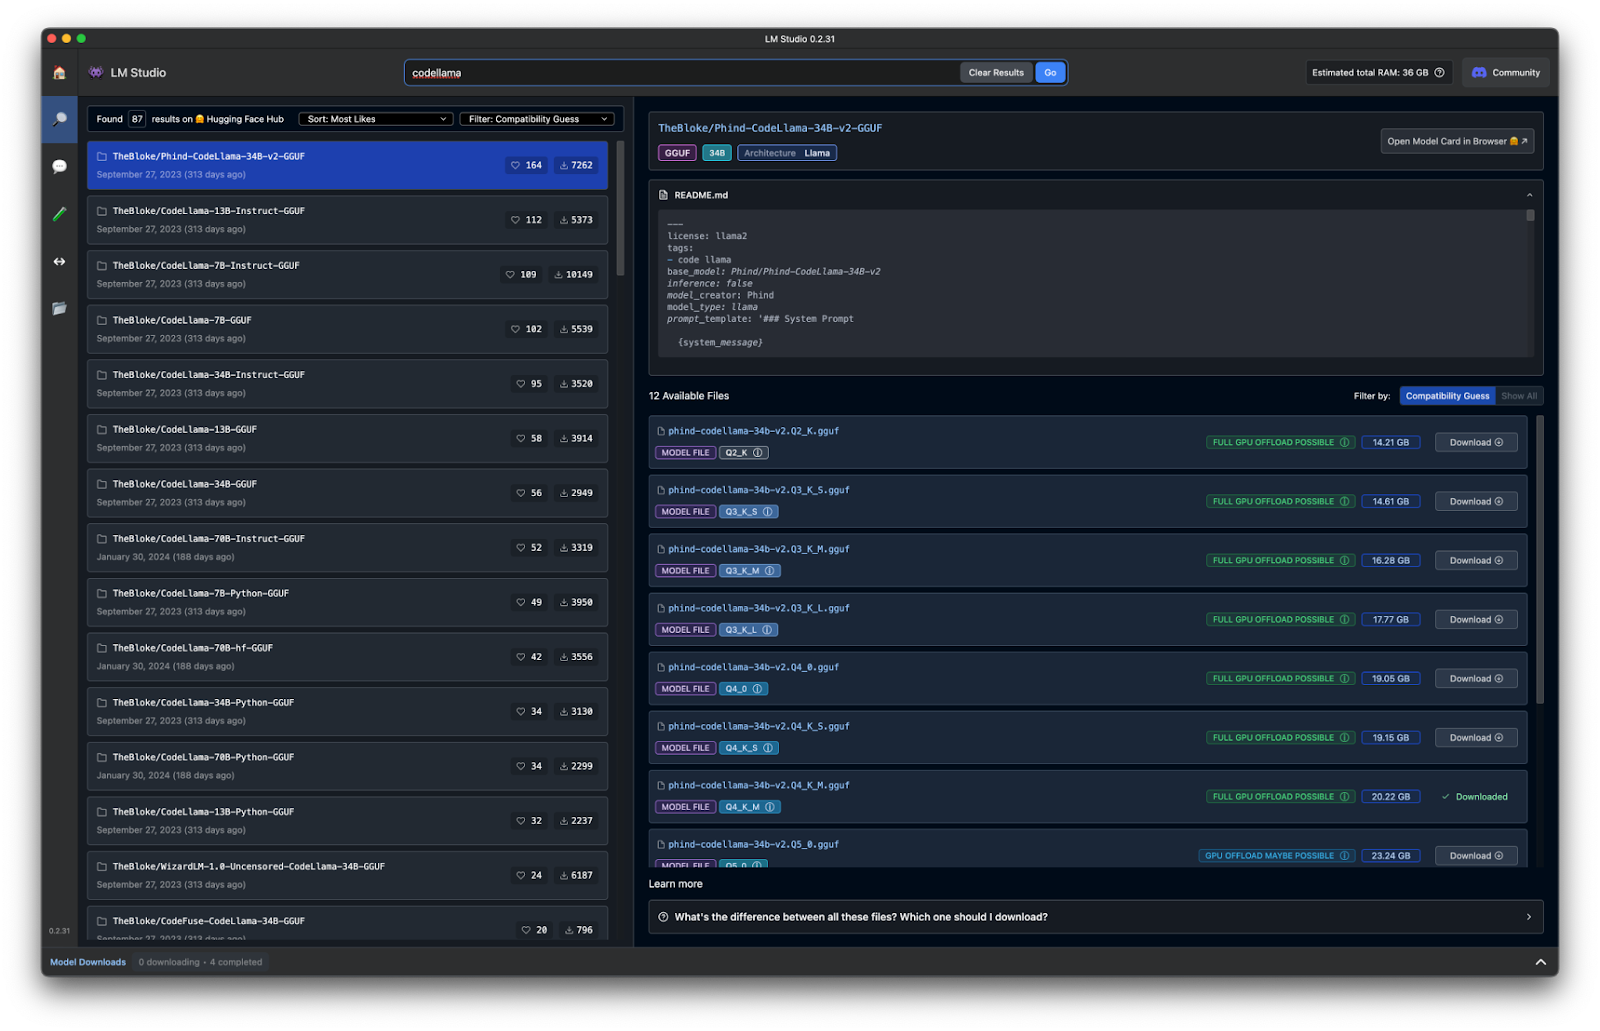
Task: Expand the Model Downloads bottom panel chevron
Action: [x=1540, y=962]
